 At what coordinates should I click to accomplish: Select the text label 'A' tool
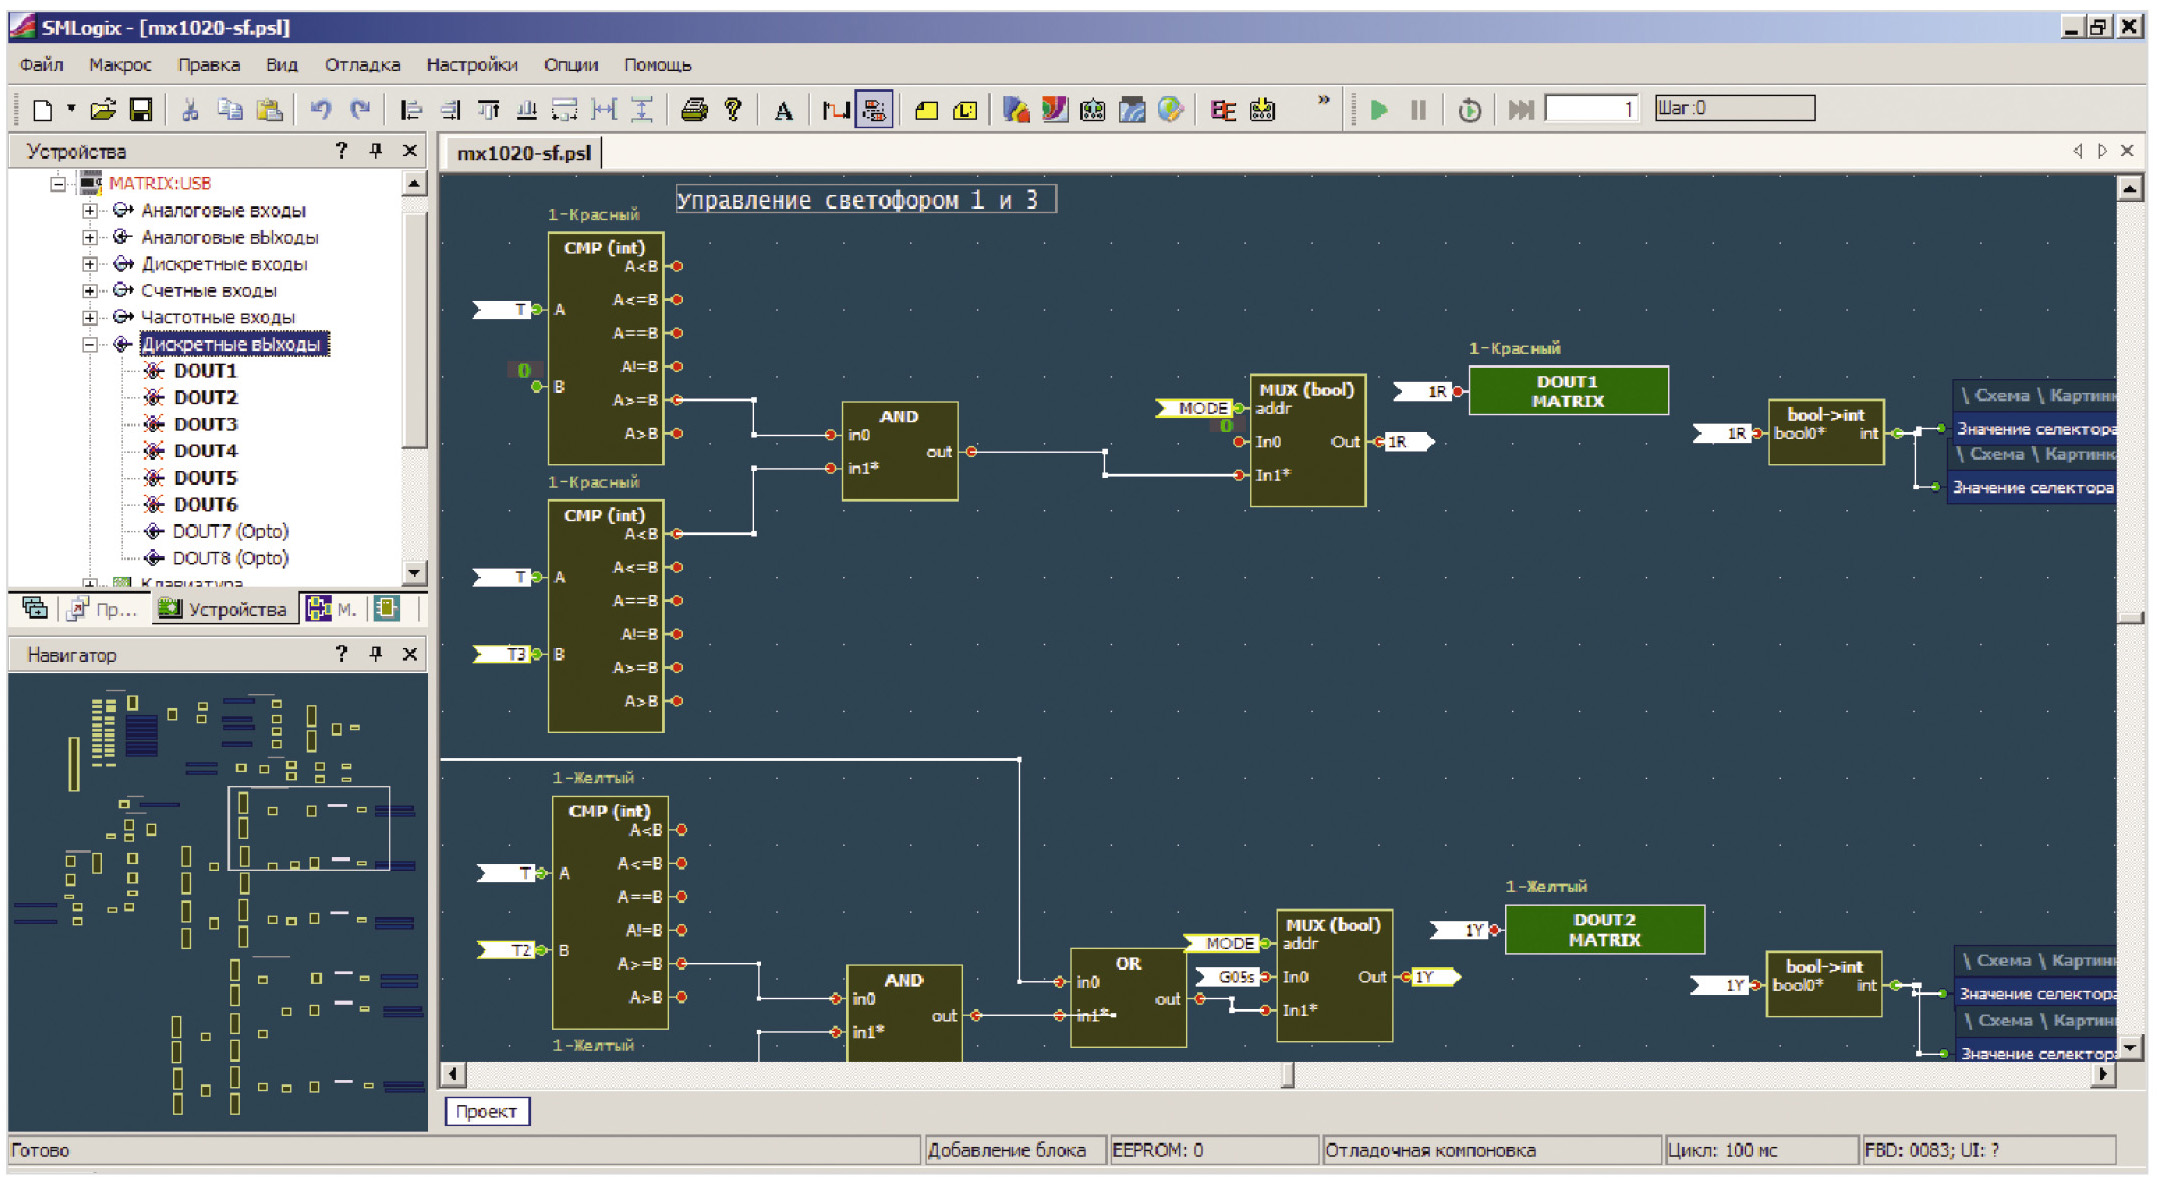pos(783,110)
